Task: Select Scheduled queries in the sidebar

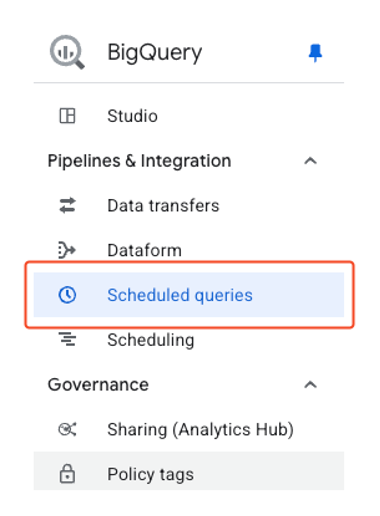Action: [189, 295]
